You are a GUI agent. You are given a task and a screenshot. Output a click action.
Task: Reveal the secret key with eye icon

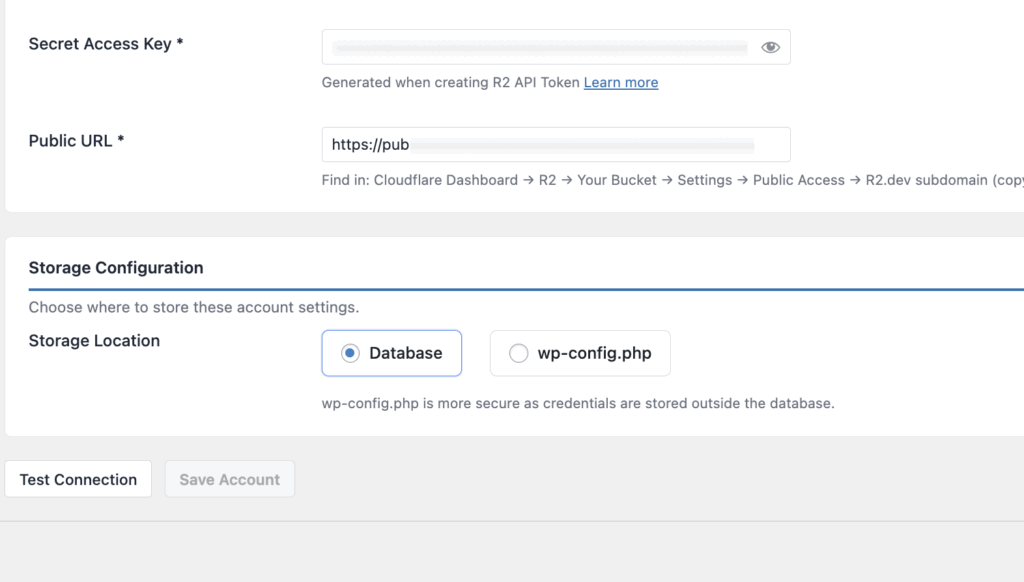click(770, 47)
